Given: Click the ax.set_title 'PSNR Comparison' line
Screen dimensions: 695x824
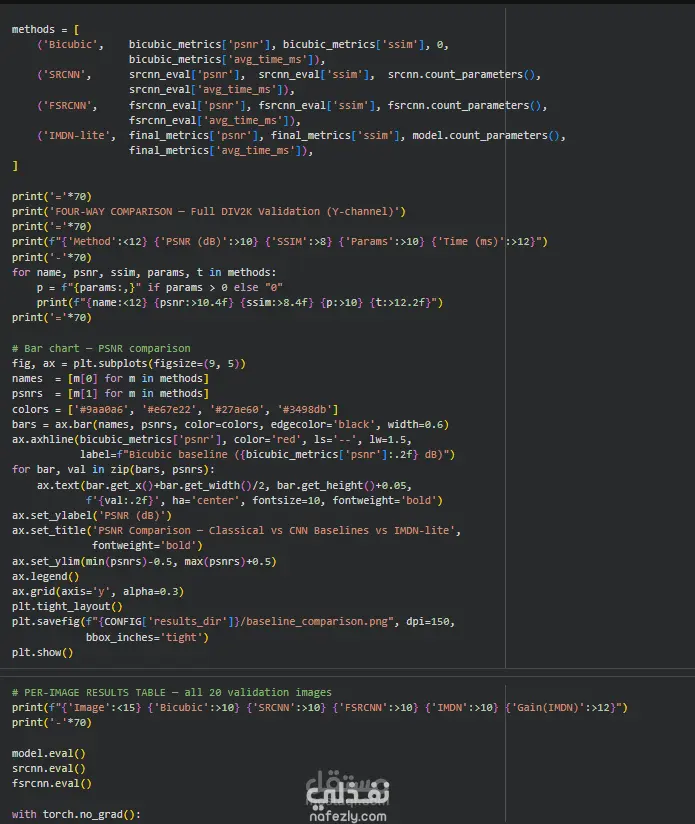Looking at the screenshot, I should [x=236, y=531].
